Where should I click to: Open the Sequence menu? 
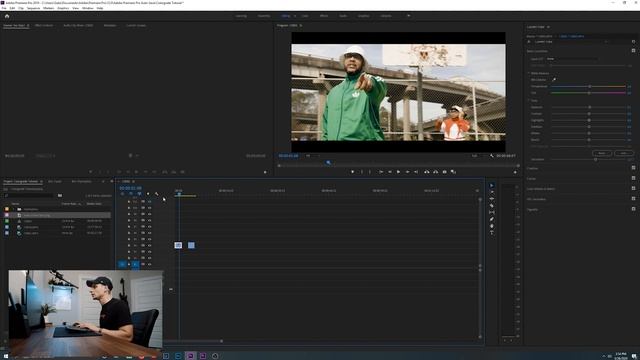pos(33,8)
